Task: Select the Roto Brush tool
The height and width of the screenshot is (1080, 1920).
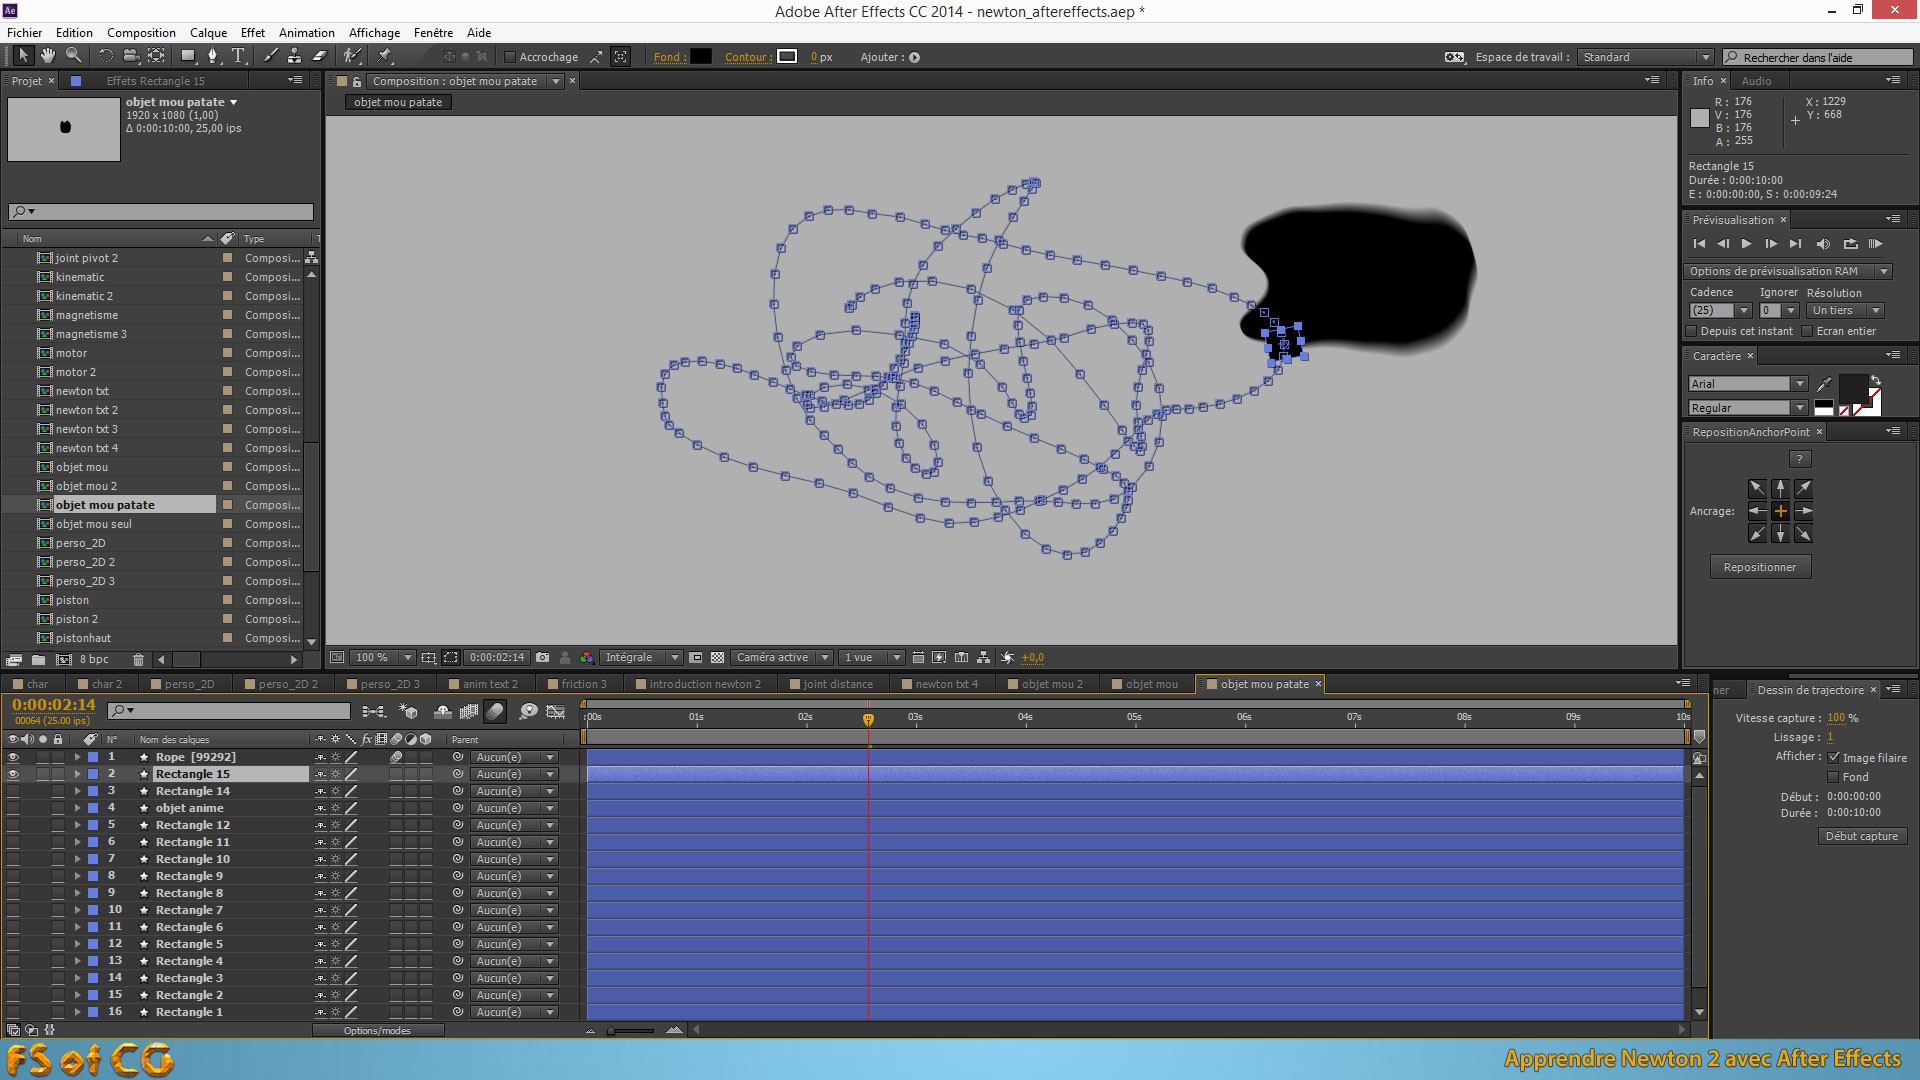Action: coord(352,56)
